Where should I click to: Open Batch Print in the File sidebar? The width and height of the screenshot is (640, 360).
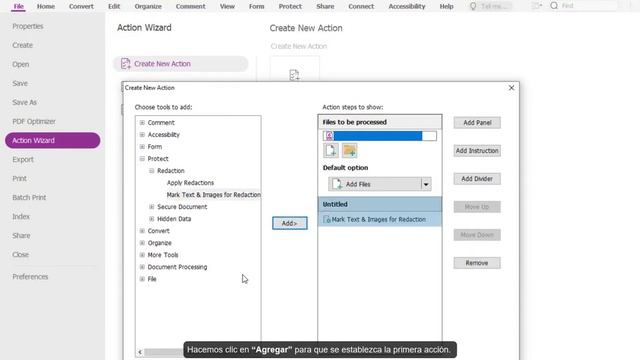29,198
